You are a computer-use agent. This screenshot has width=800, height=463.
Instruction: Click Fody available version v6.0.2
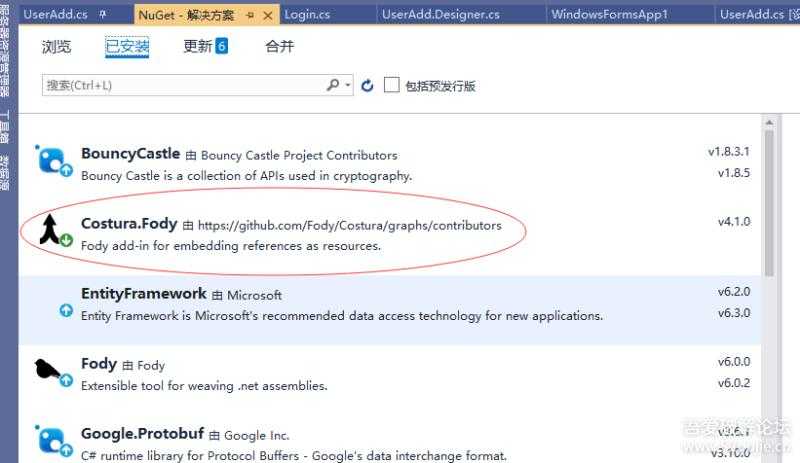coord(734,383)
